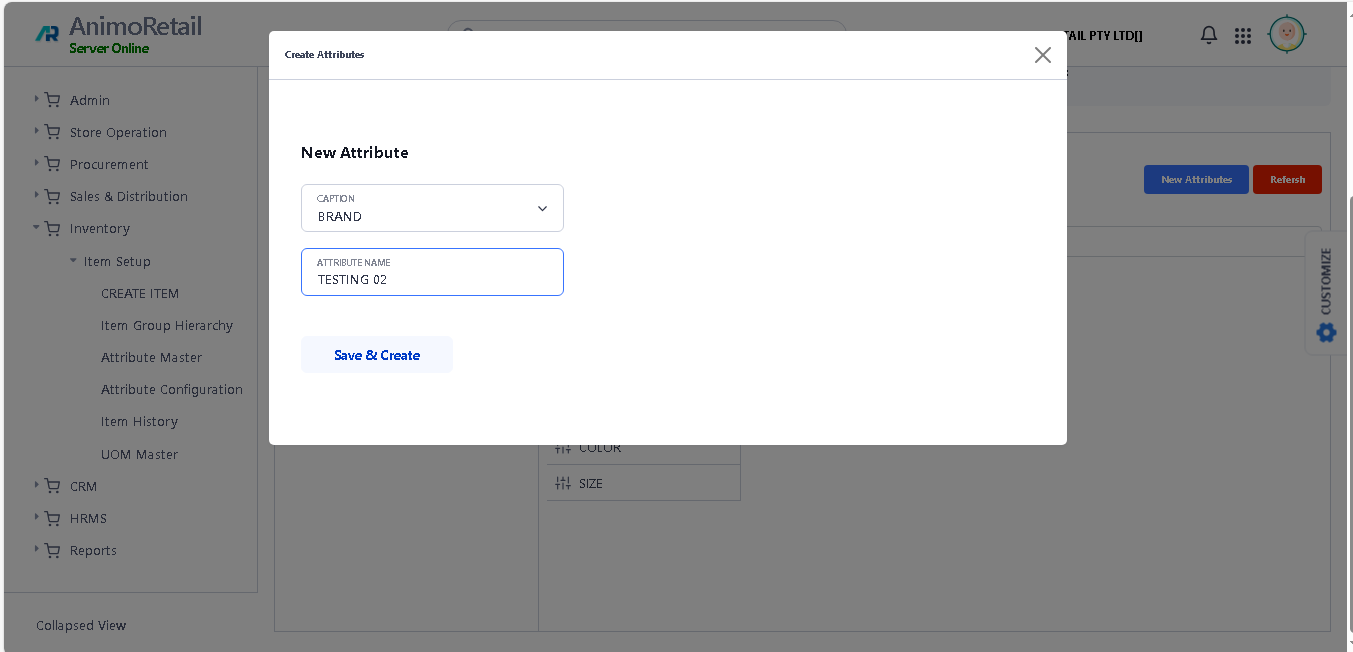Click the Attribute Name input field

pyautogui.click(x=432, y=273)
